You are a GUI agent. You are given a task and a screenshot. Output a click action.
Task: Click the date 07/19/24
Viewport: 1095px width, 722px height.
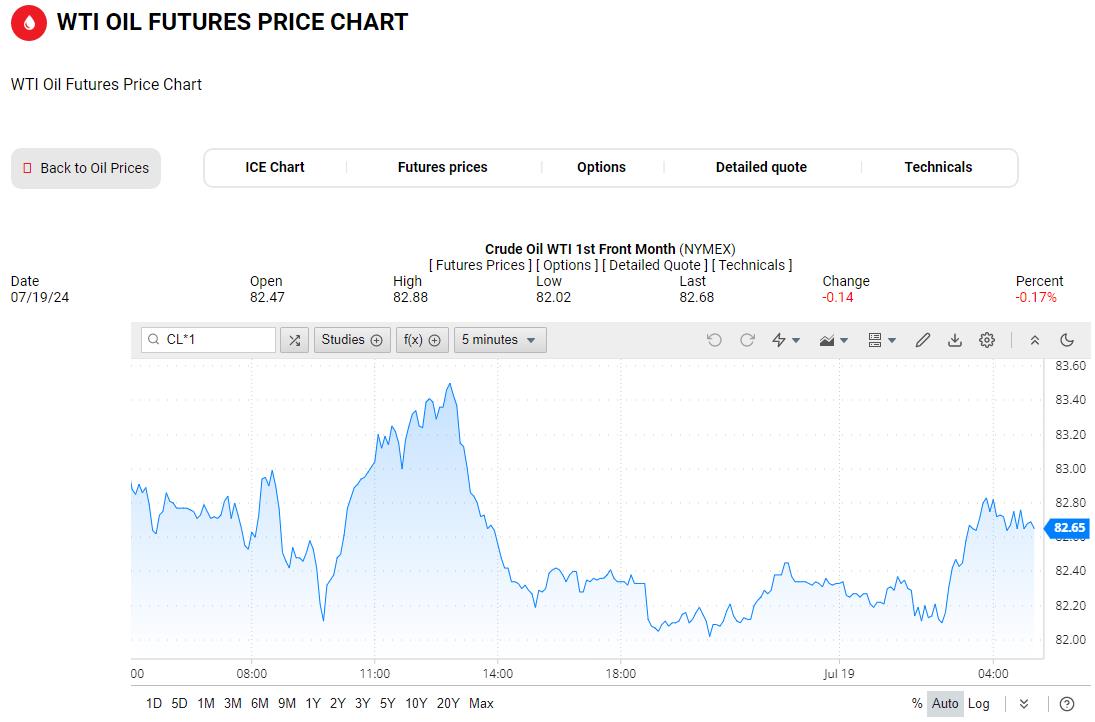click(40, 297)
